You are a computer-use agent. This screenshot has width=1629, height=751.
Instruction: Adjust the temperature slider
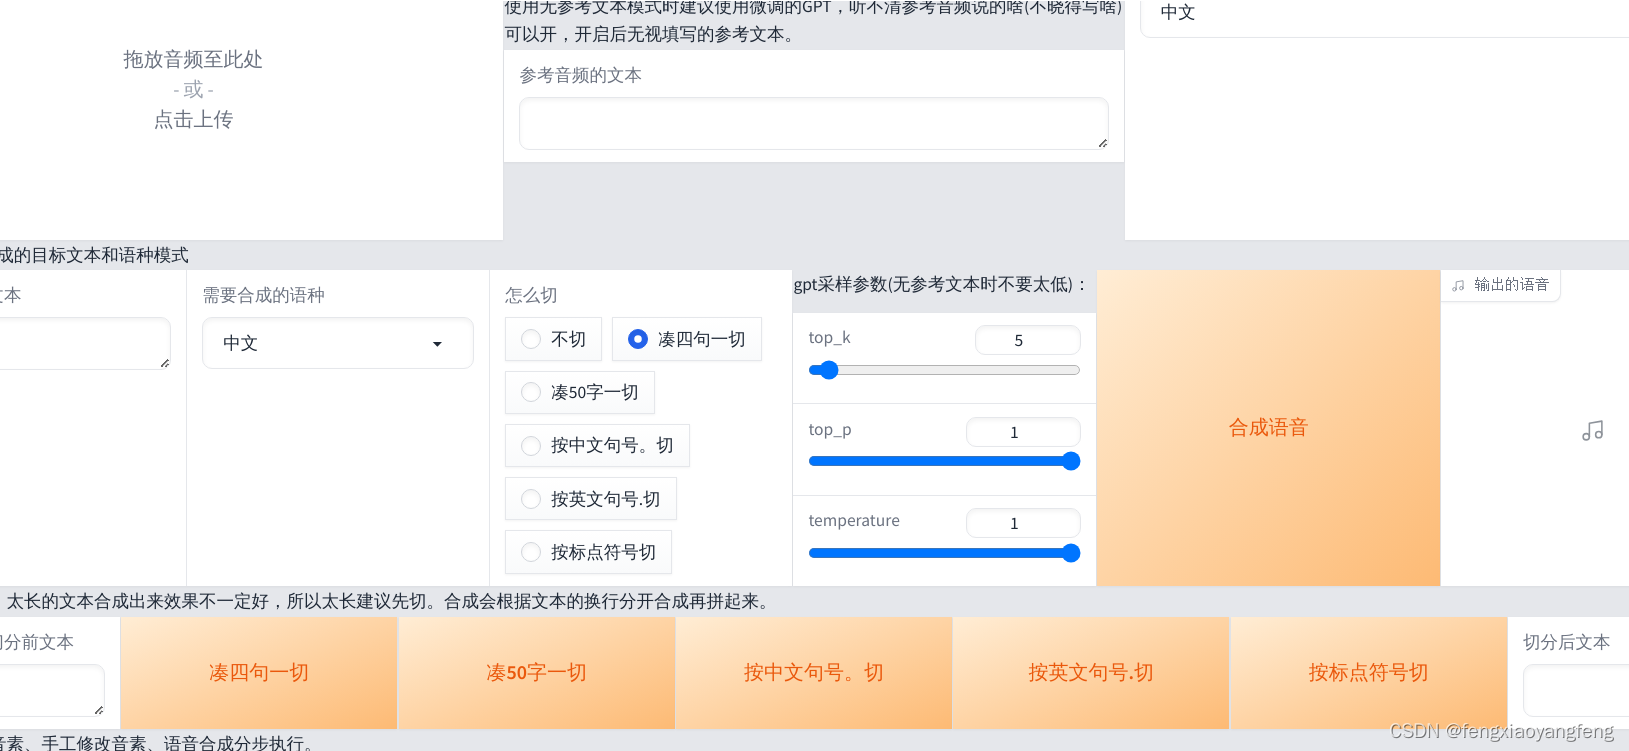(944, 553)
